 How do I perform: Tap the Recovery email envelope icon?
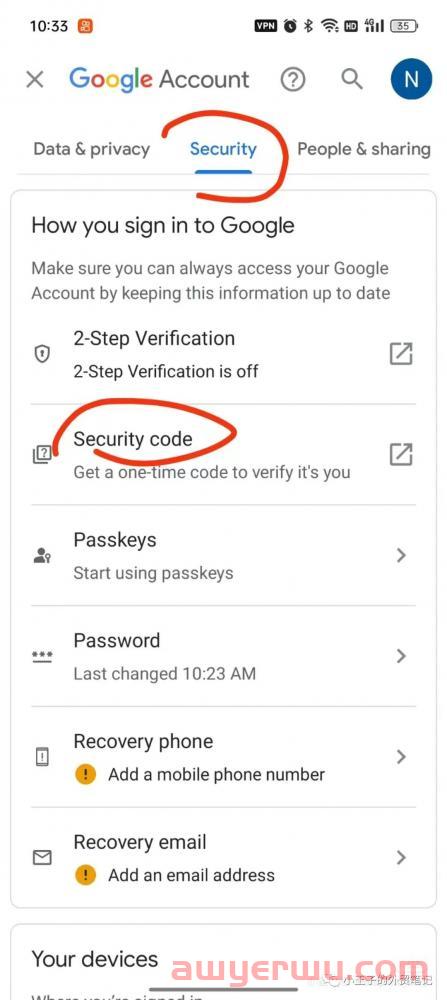coord(42,858)
